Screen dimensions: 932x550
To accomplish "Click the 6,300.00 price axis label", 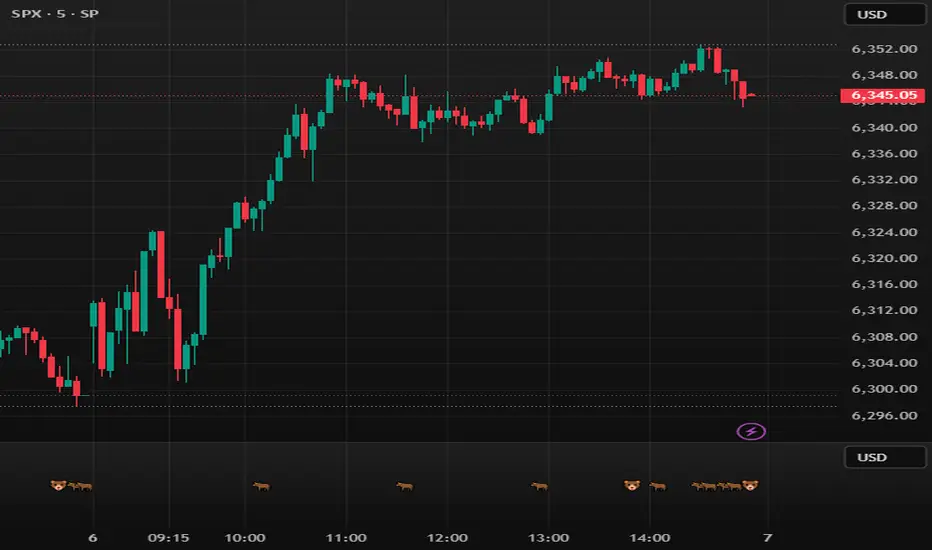I will tap(884, 389).
